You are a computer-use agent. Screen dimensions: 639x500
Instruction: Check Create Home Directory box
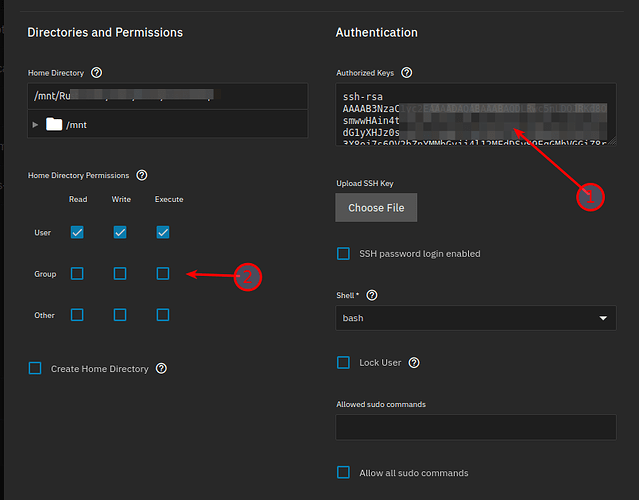click(35, 368)
